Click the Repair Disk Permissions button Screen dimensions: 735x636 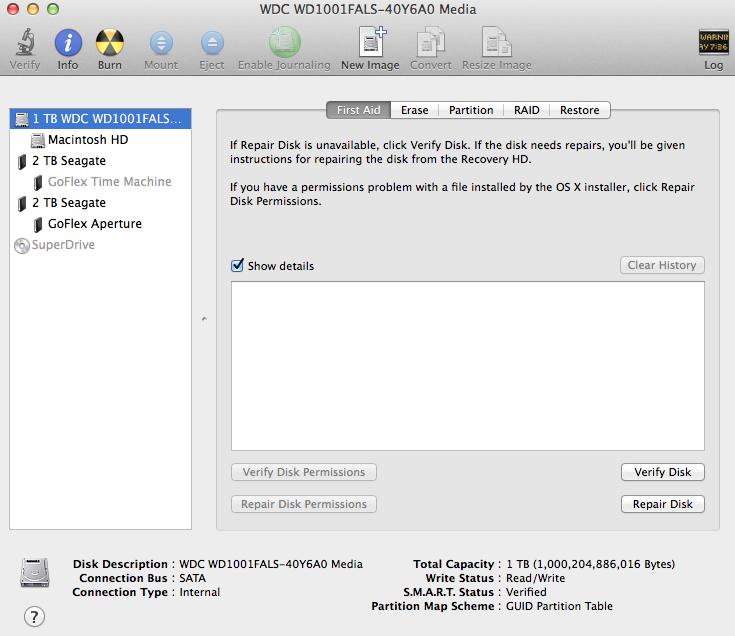click(x=304, y=504)
